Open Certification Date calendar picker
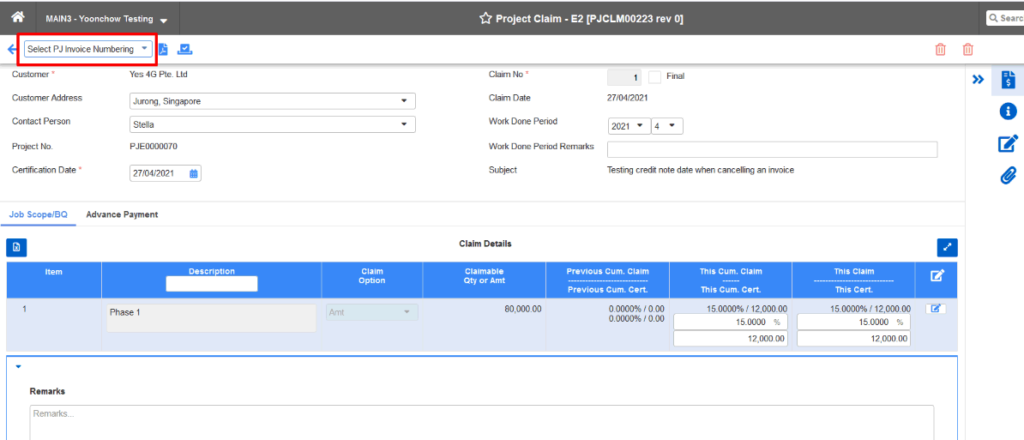The height and width of the screenshot is (440, 1024). 193,174
